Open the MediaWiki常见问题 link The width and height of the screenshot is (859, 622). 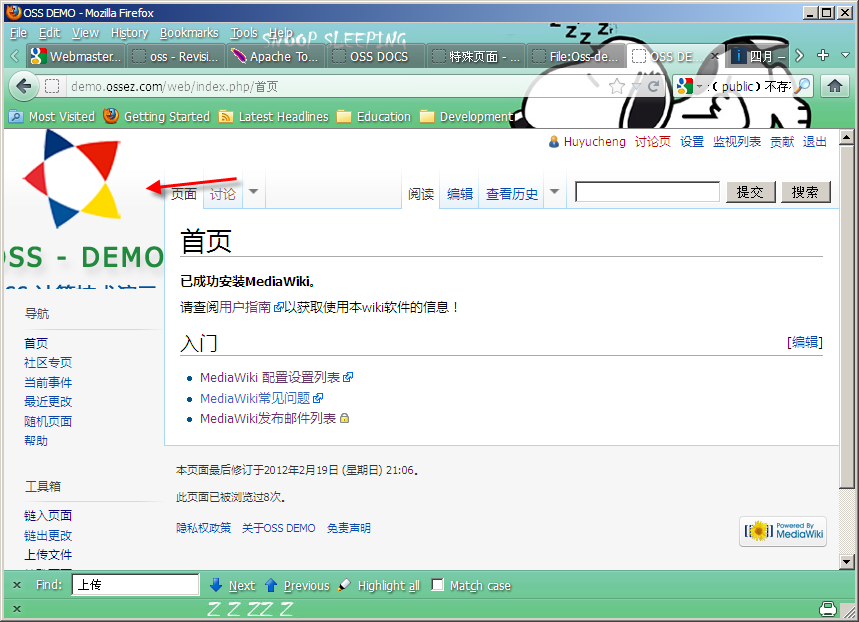pos(255,398)
